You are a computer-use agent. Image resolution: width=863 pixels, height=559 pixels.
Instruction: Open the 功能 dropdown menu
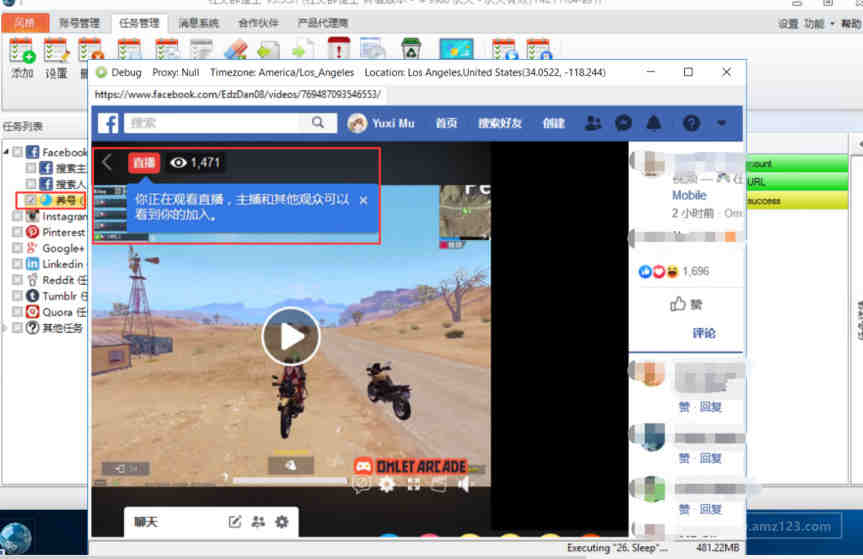(819, 24)
